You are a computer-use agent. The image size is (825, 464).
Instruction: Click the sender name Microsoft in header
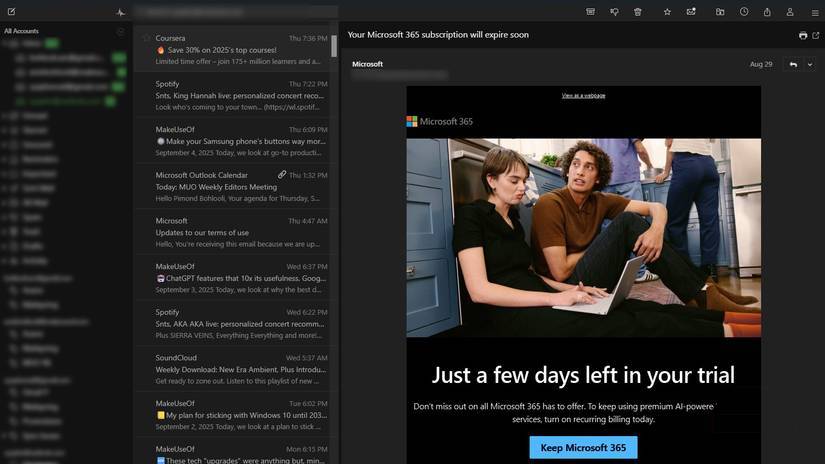click(x=367, y=64)
